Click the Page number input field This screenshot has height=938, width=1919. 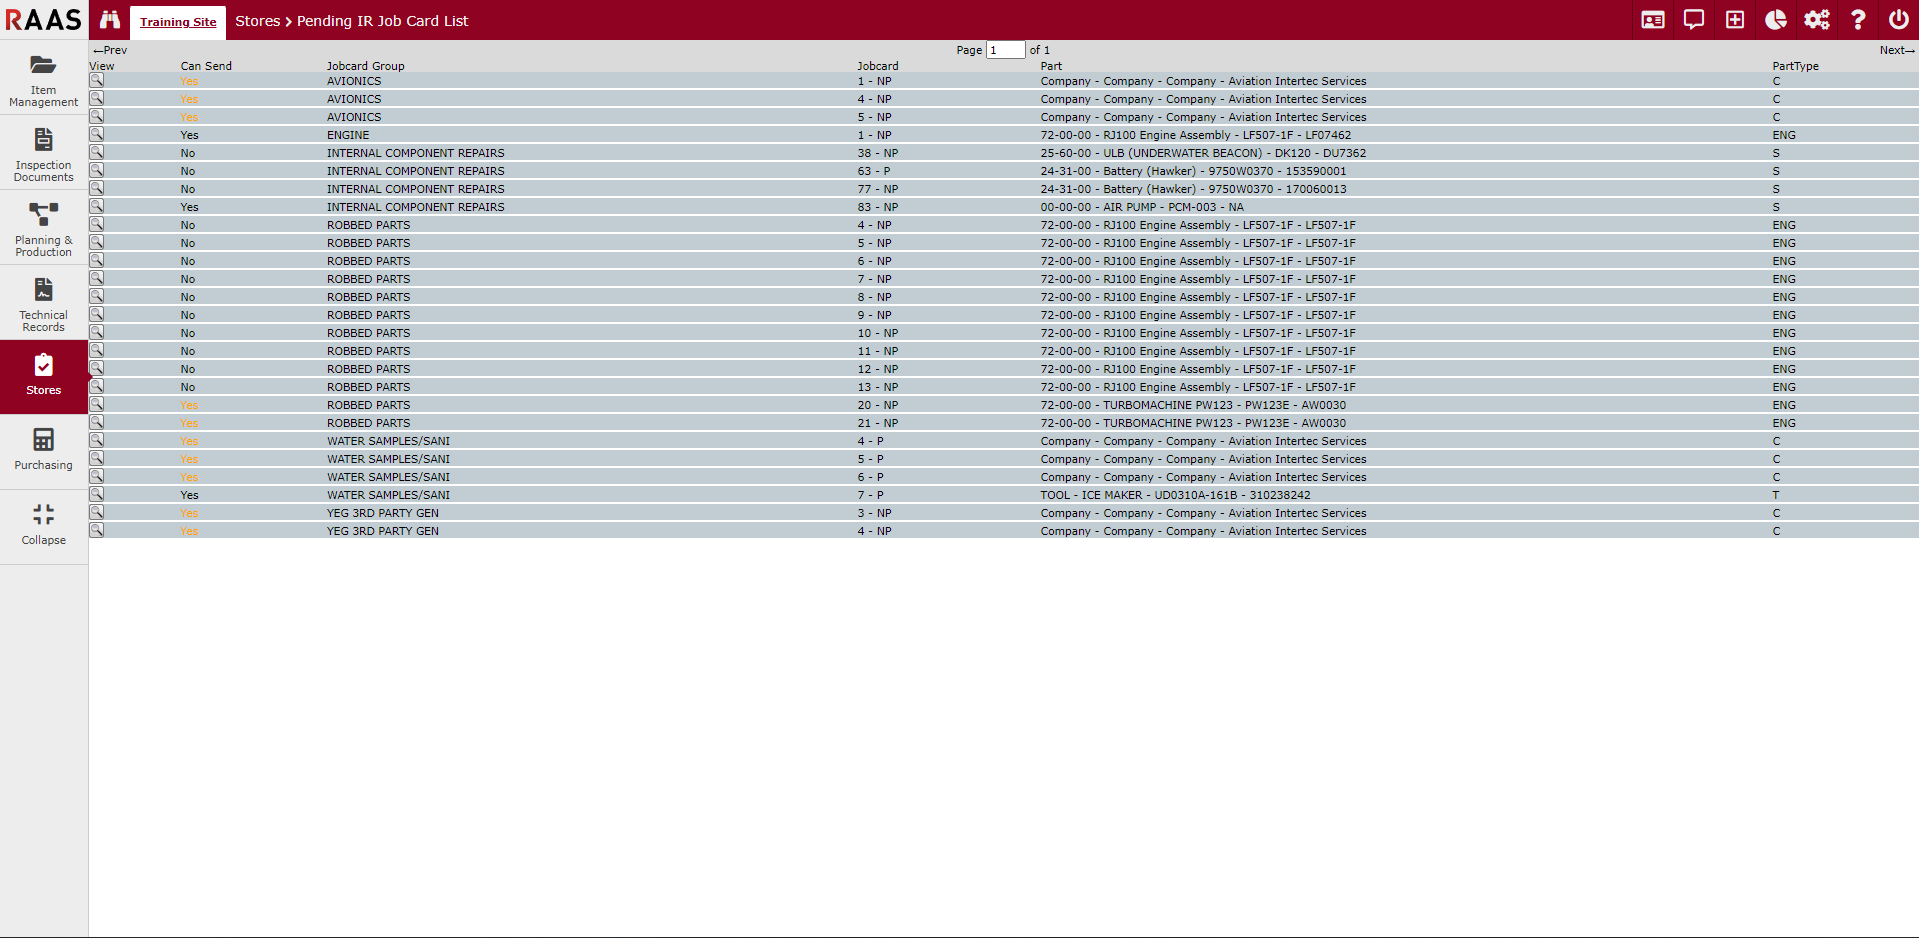(x=1005, y=50)
